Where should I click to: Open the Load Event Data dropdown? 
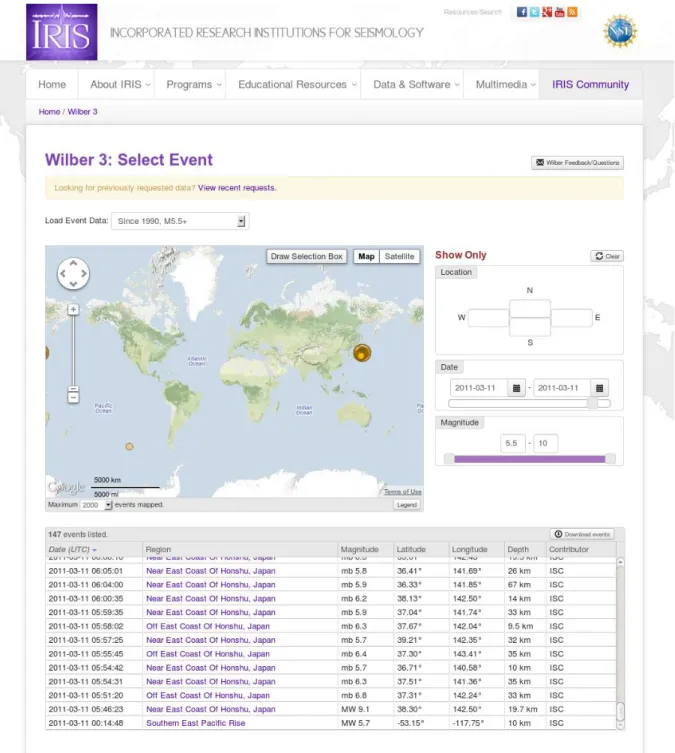pos(180,221)
